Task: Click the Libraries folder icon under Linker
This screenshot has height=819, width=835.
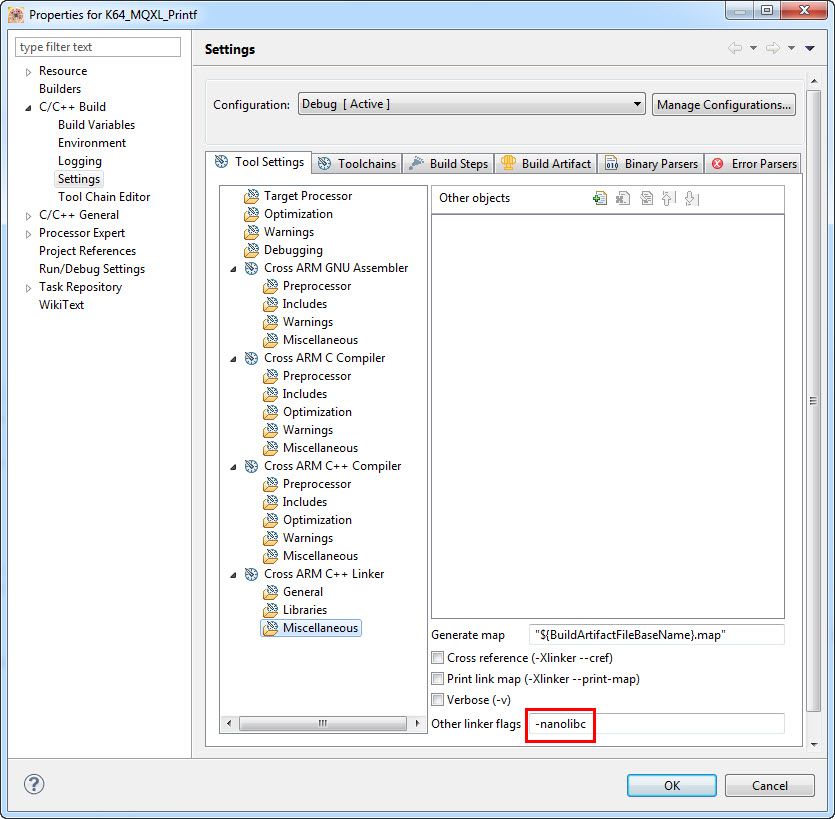Action: click(271, 610)
